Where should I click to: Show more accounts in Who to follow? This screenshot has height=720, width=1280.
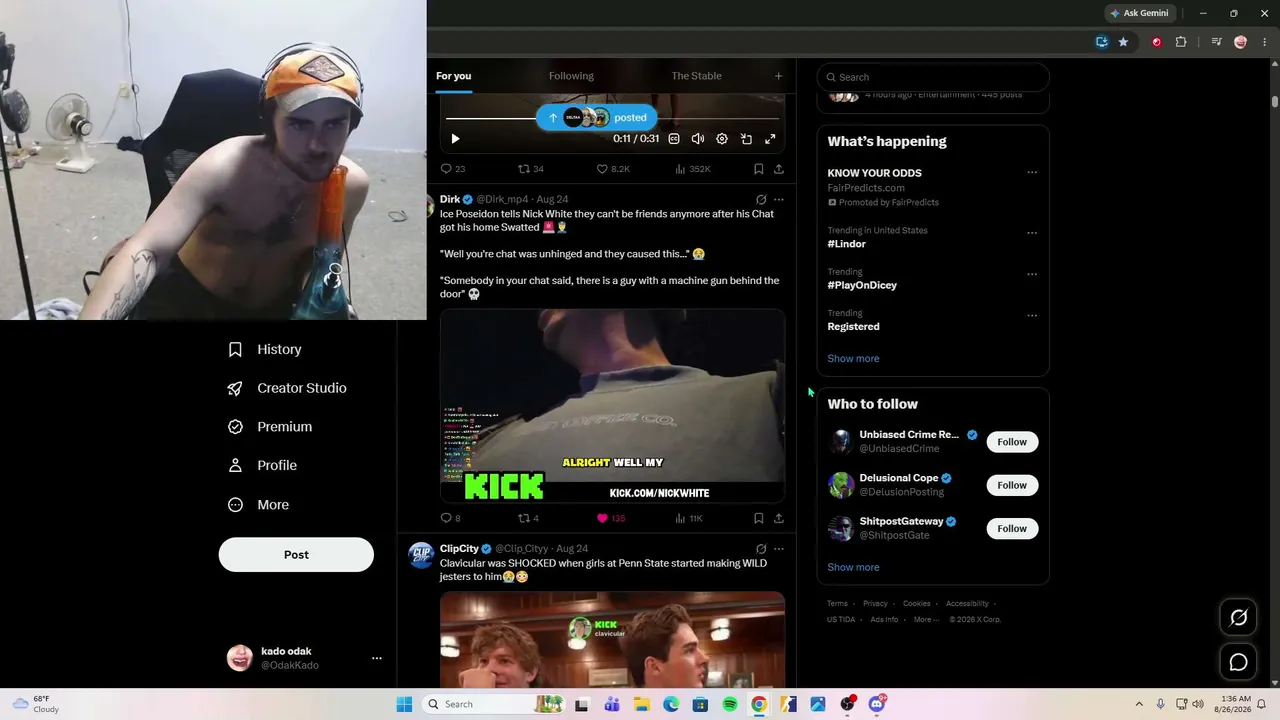click(x=853, y=568)
